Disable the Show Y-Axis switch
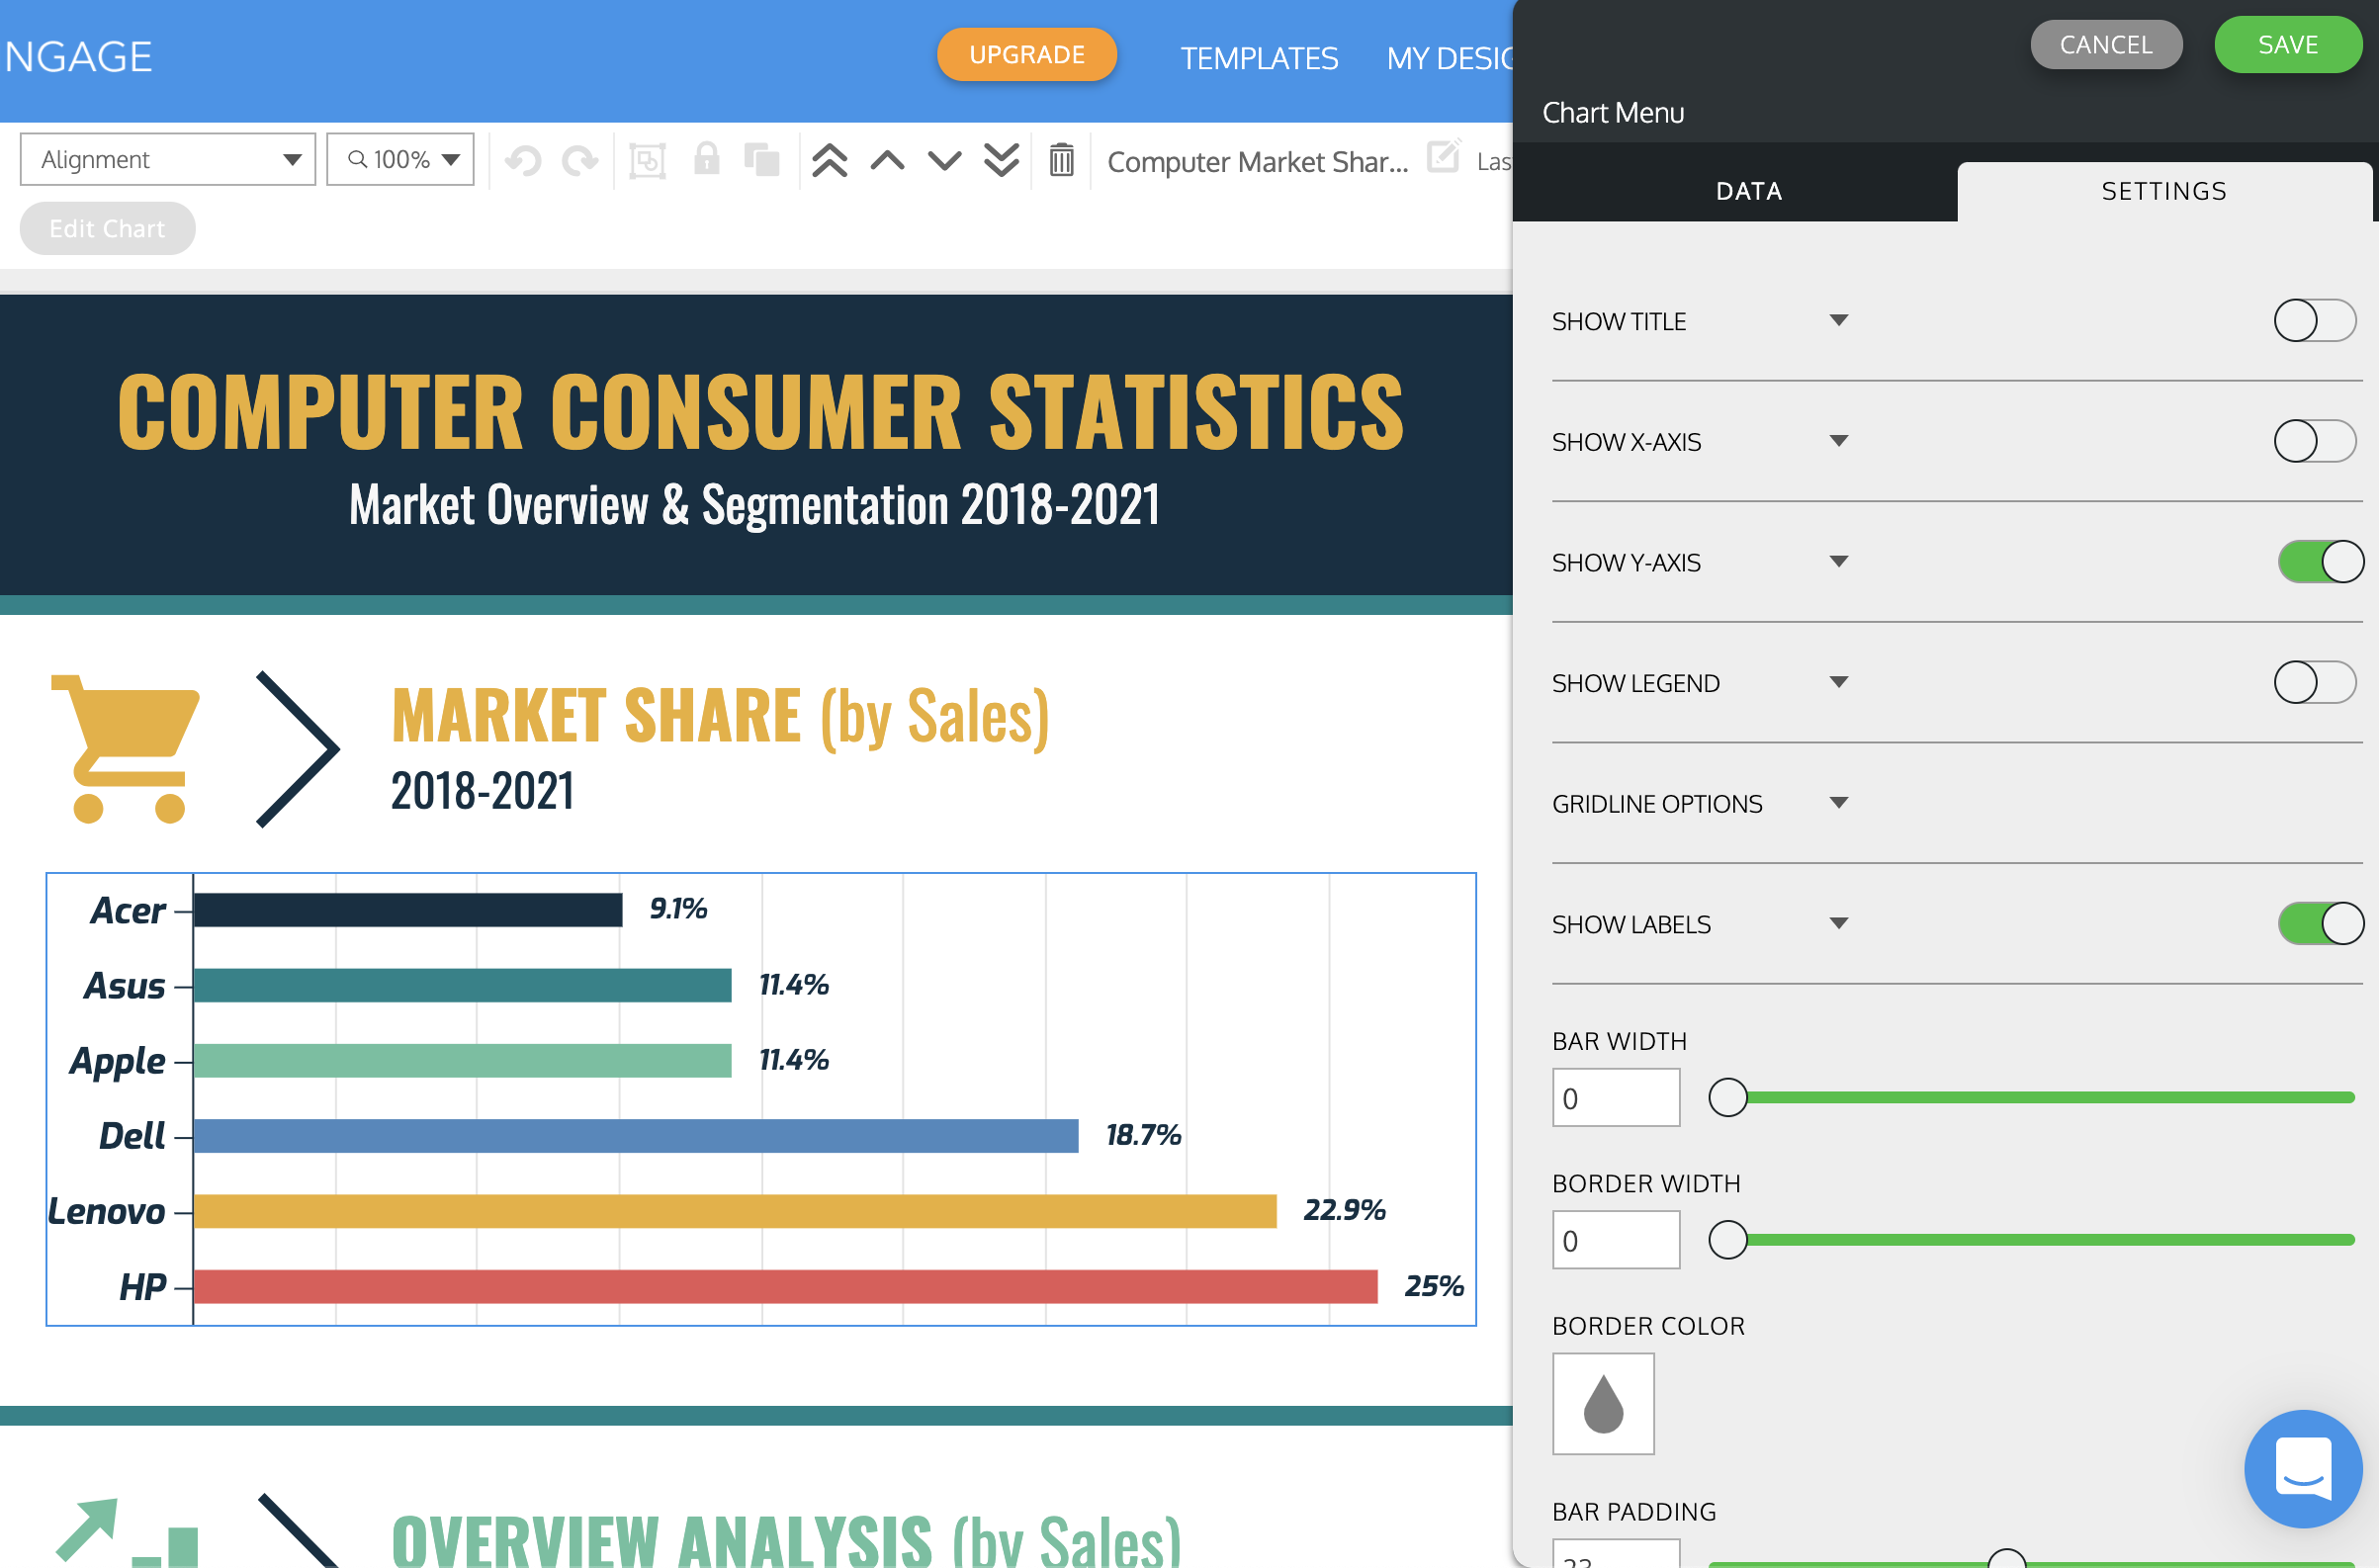Viewport: 2379px width, 1568px height. point(2320,562)
